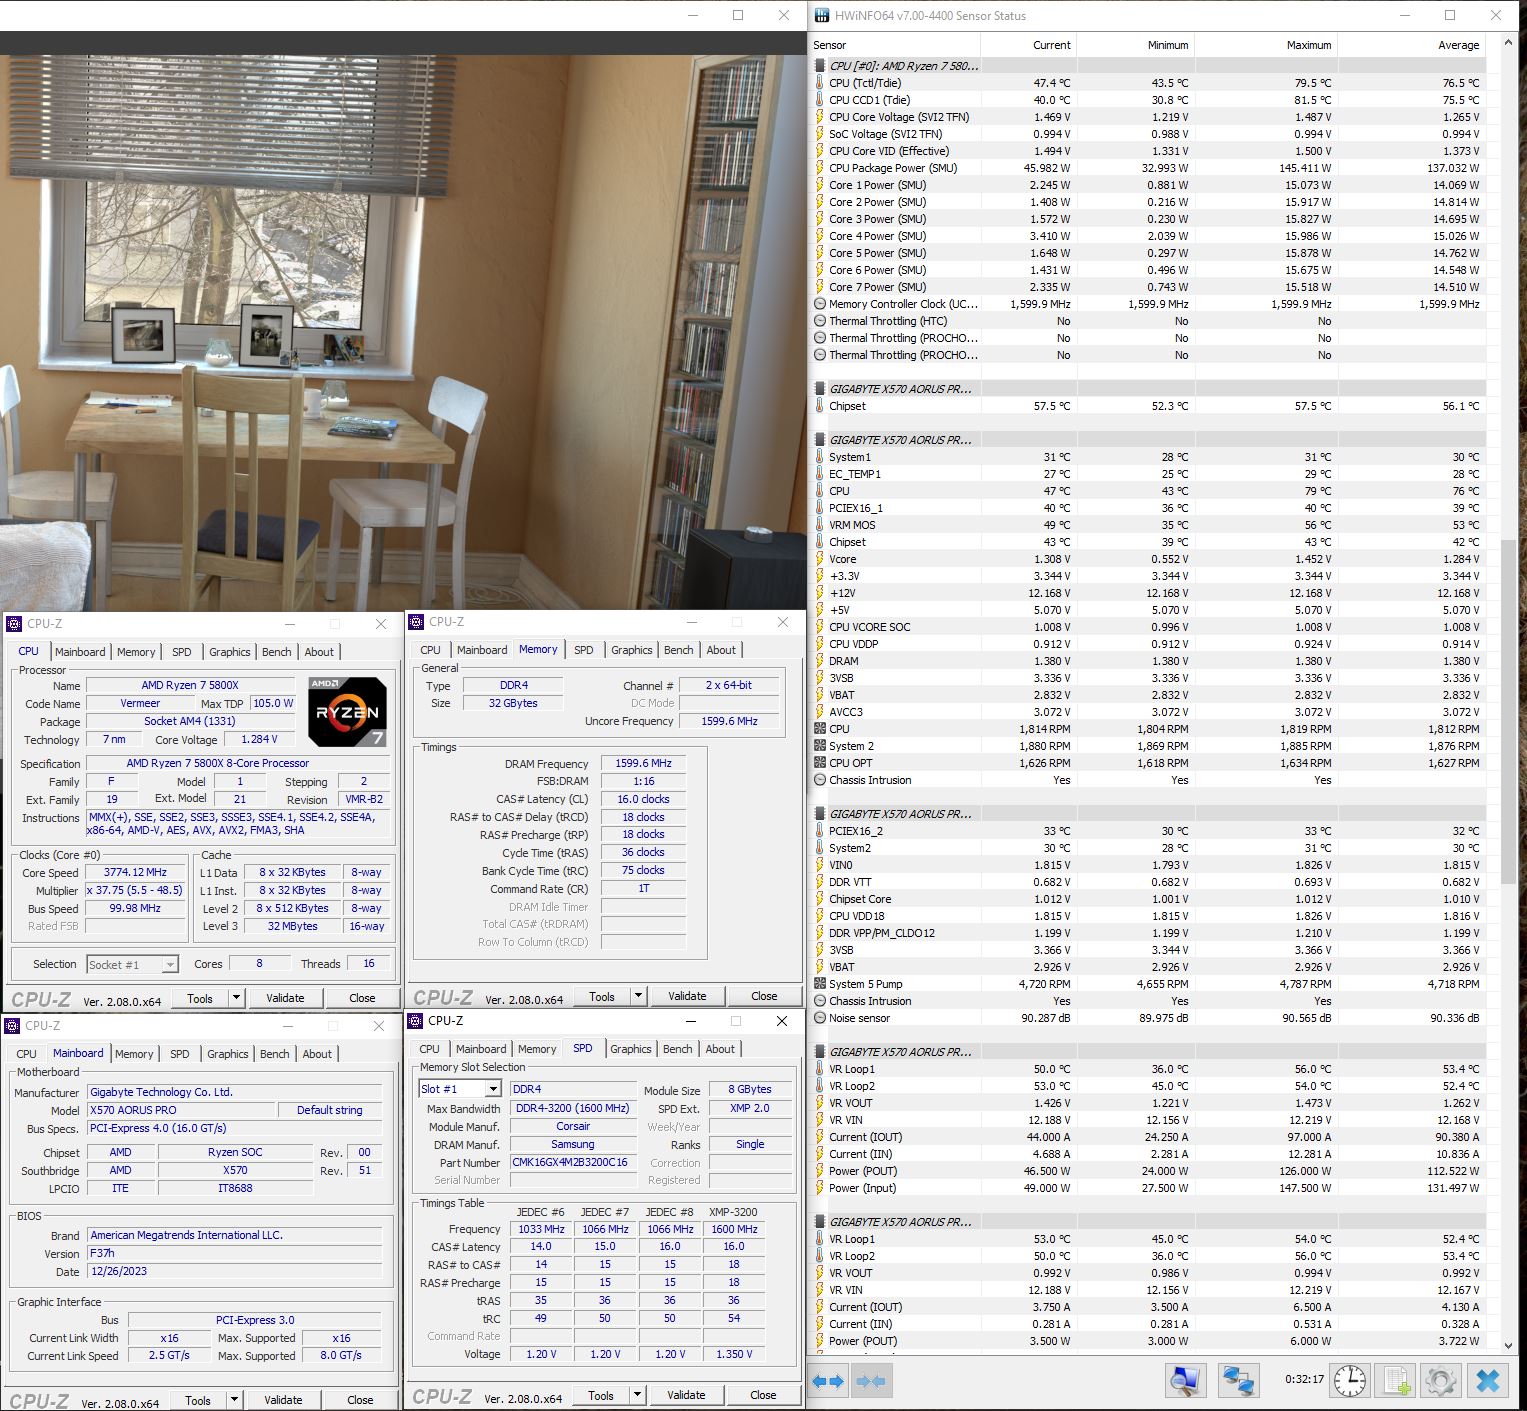Click the CPU Name field AMD Ryzen 7 5800X

tap(190, 685)
